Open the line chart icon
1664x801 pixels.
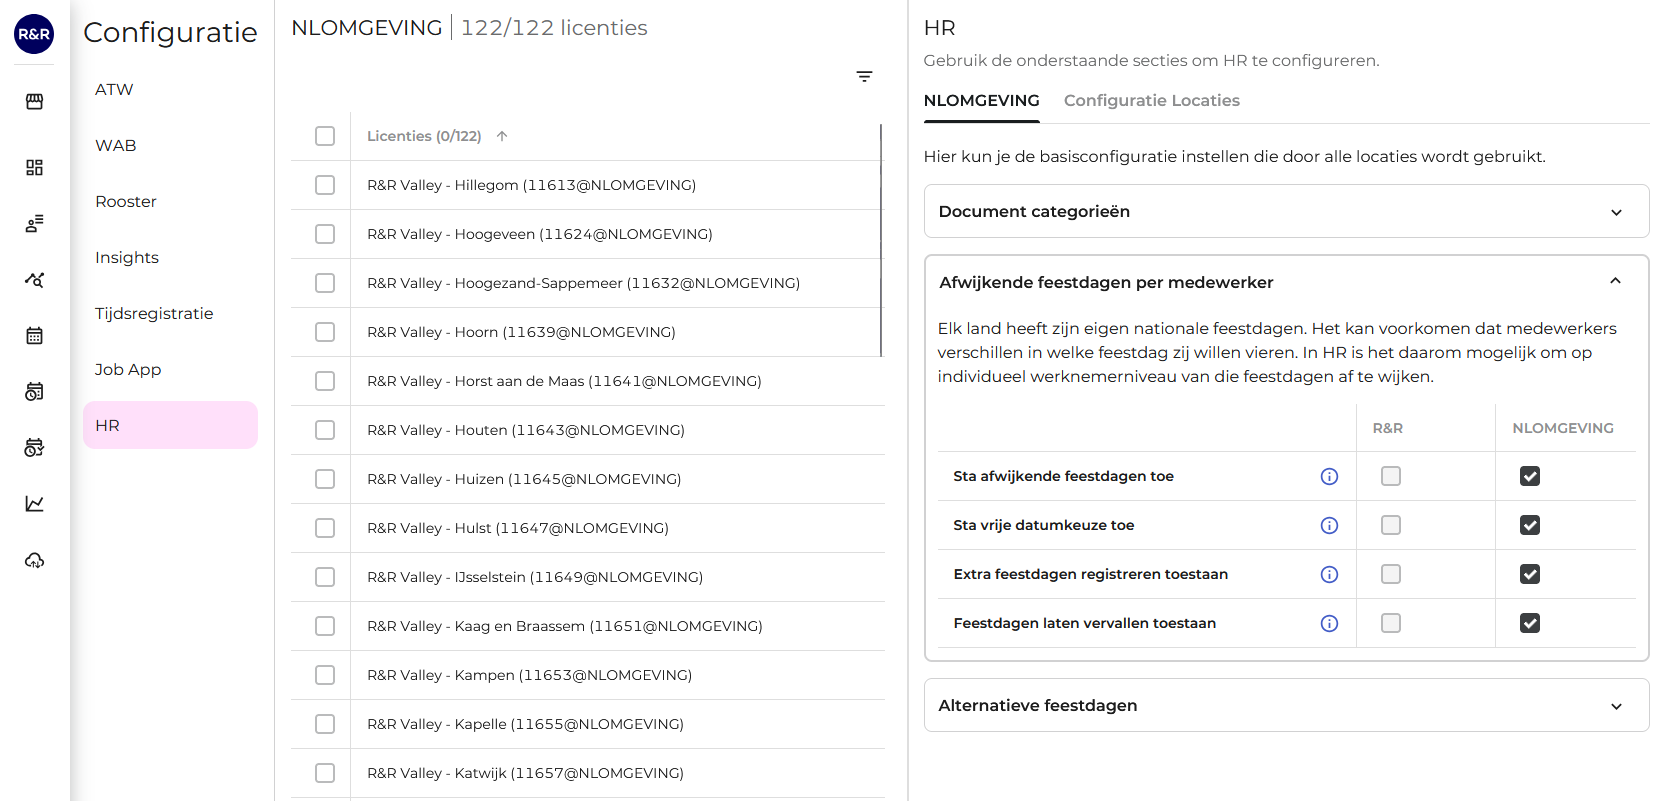pos(34,503)
